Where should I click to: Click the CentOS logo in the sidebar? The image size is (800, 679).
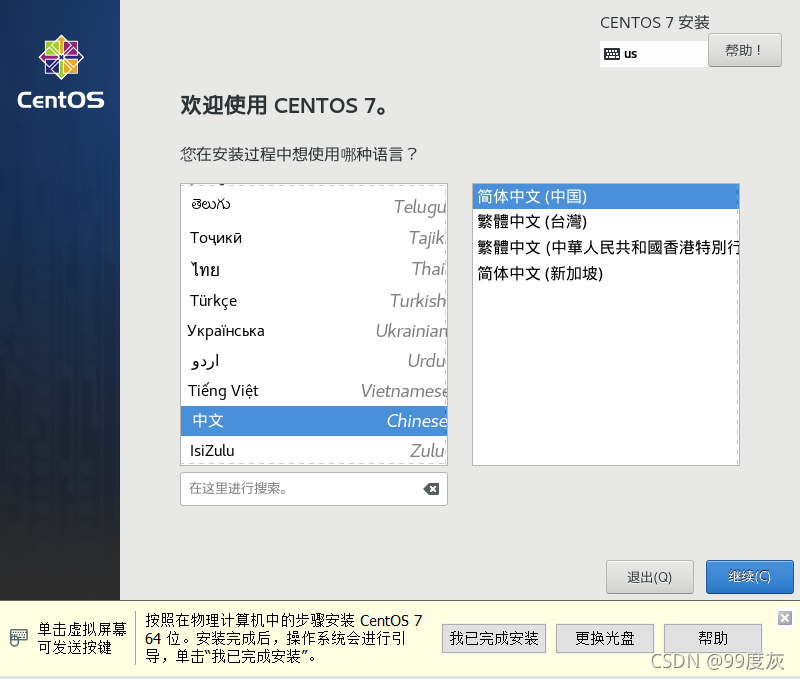tap(61, 72)
